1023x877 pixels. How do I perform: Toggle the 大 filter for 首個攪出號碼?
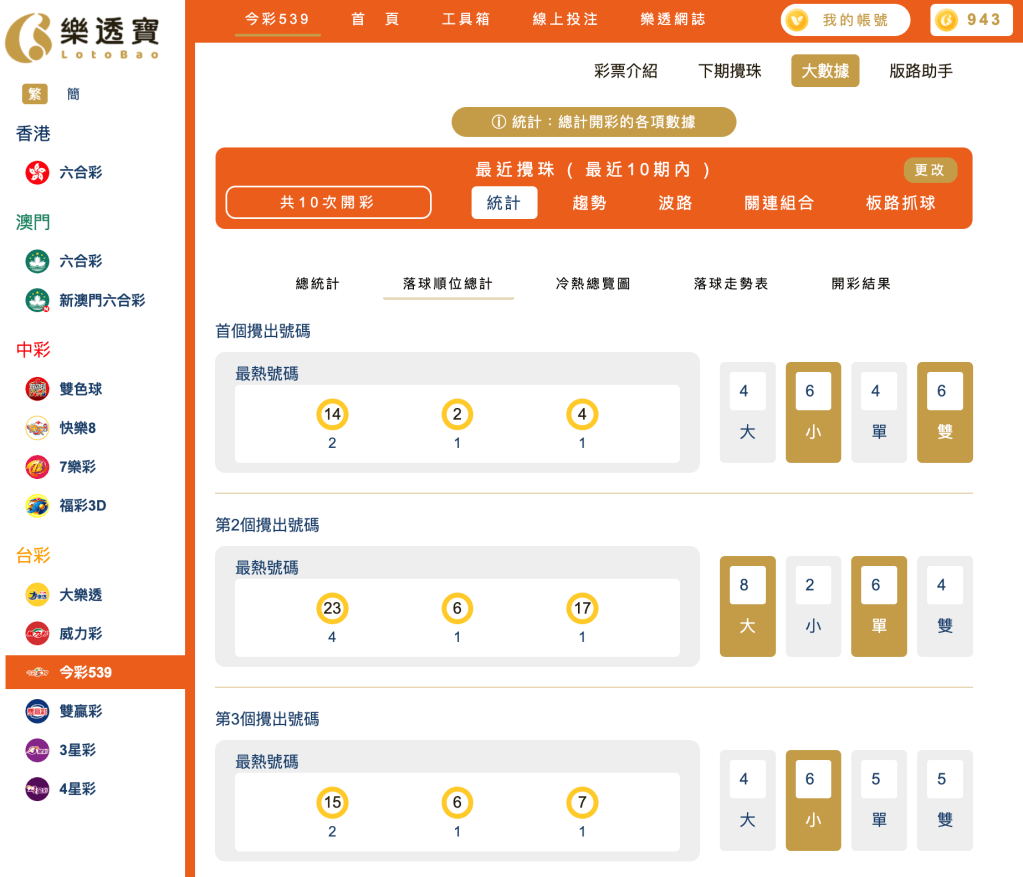pyautogui.click(x=747, y=411)
